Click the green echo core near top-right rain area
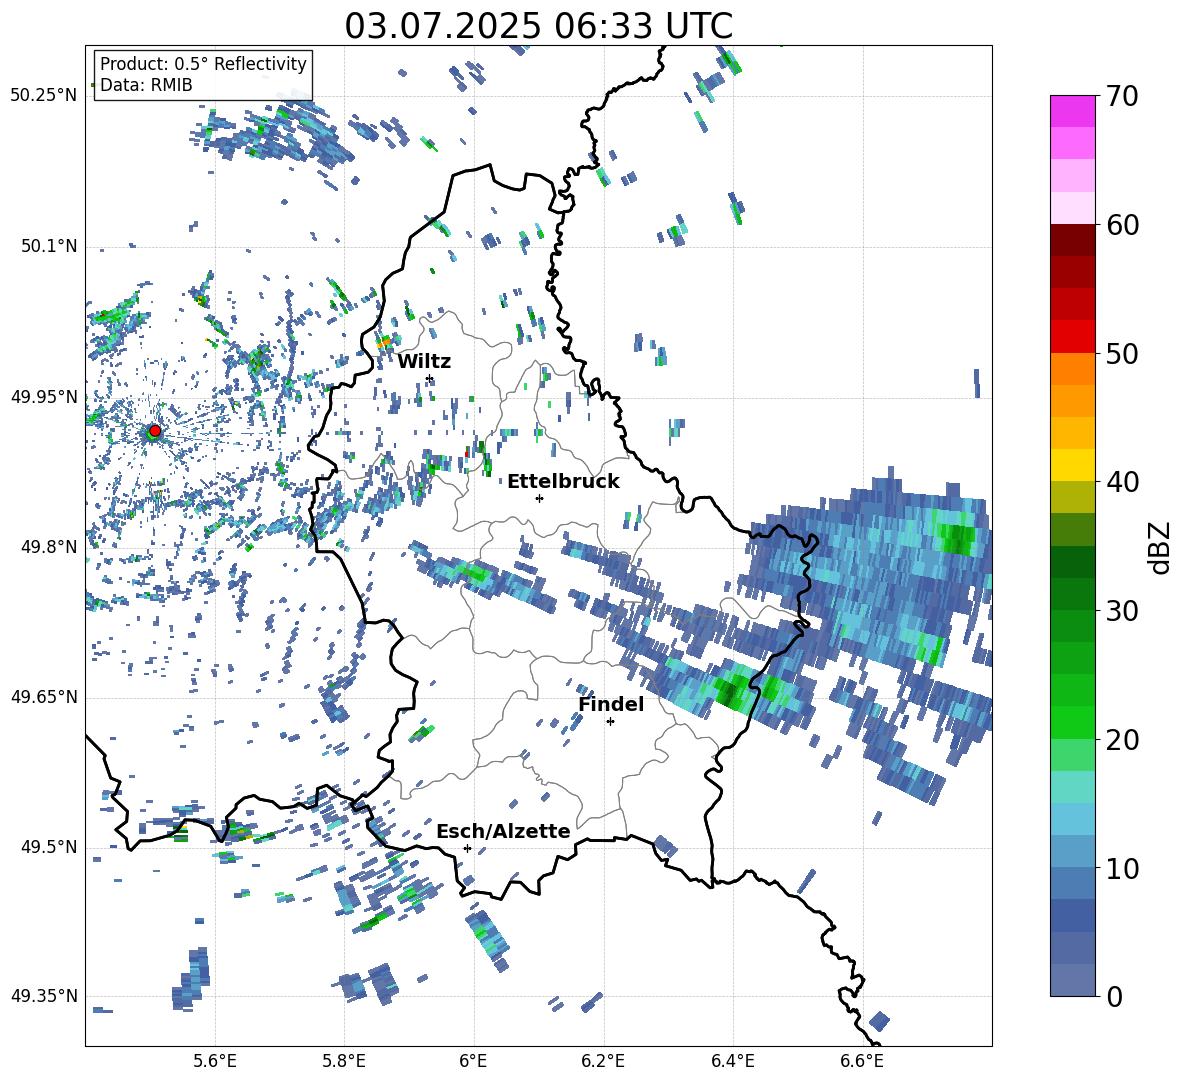Viewport: 1184px width, 1081px height. 957,537
